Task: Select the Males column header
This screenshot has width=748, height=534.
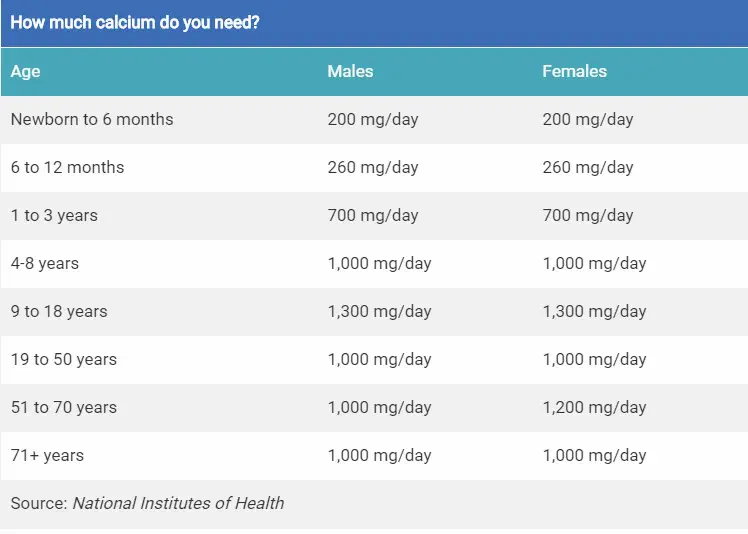Action: point(350,72)
